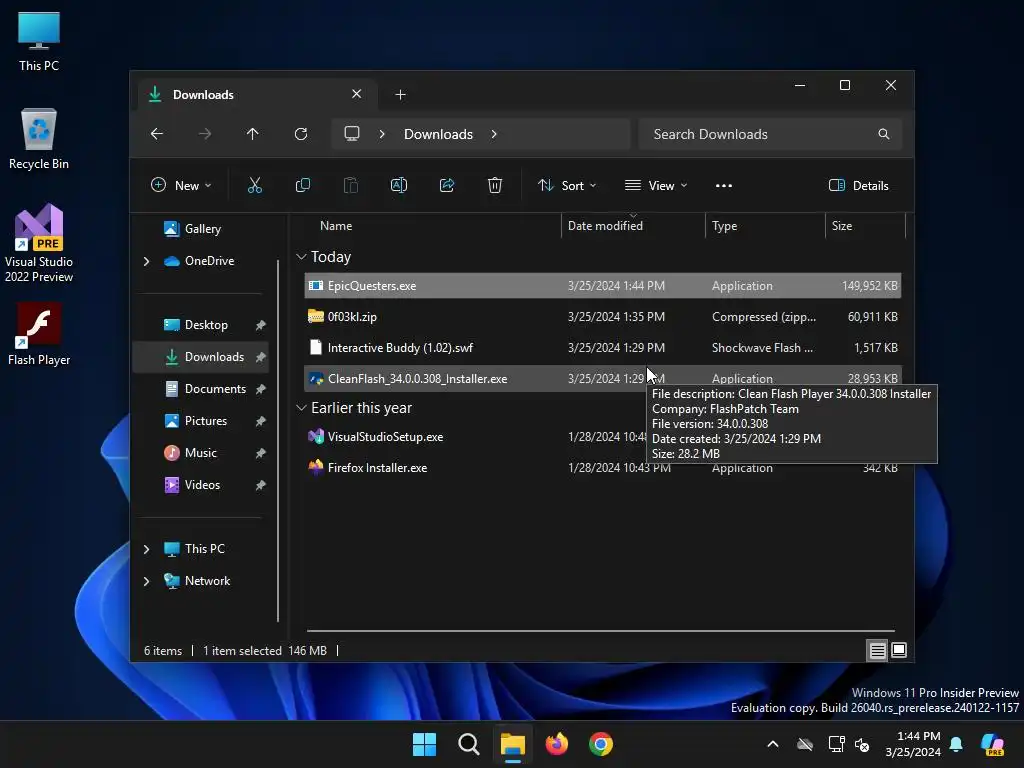This screenshot has height=768, width=1024.
Task: Click the PC icon in the address bar
Action: pos(352,134)
